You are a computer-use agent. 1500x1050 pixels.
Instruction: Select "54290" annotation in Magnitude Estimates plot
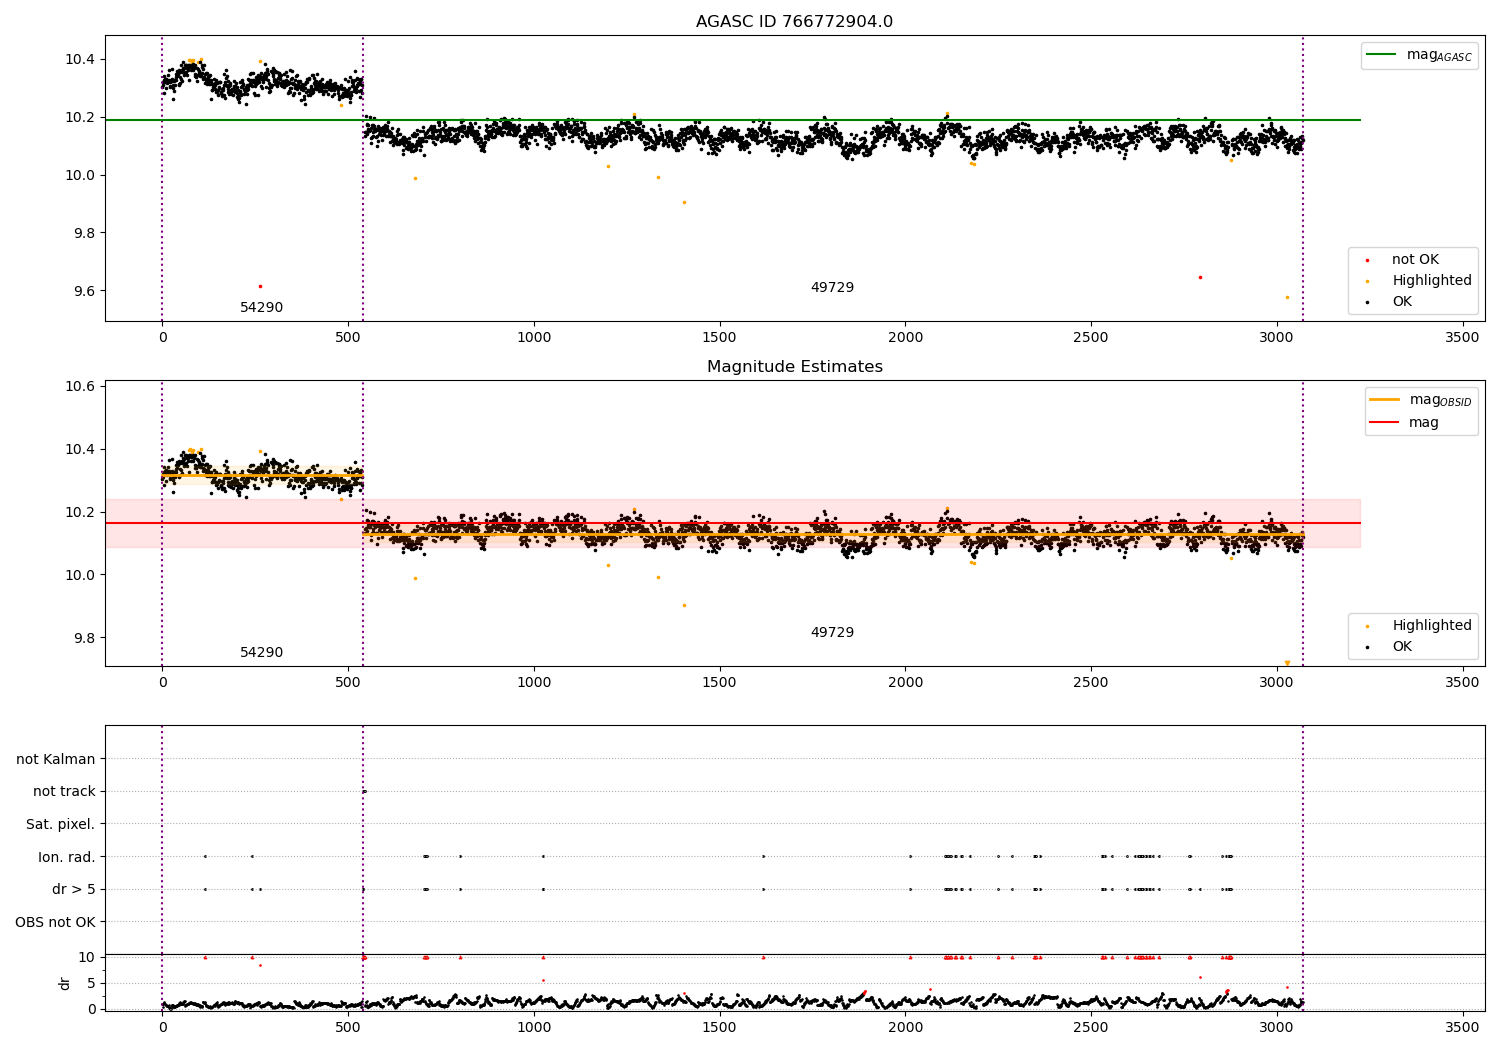(261, 653)
